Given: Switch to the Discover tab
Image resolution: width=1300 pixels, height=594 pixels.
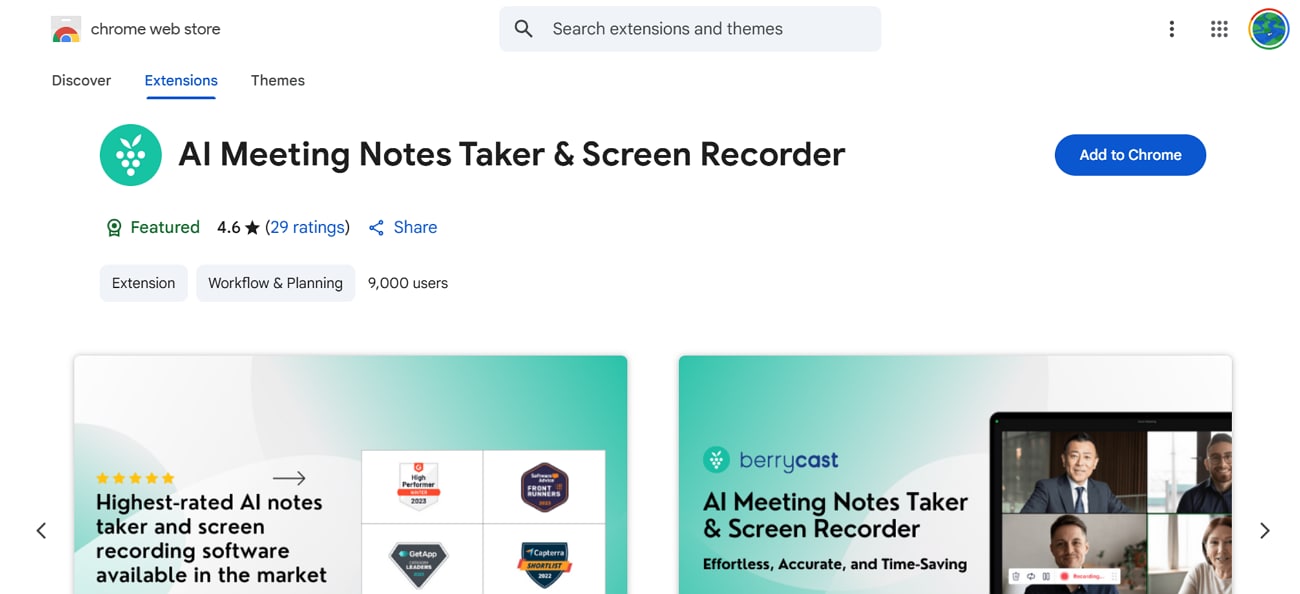Looking at the screenshot, I should coord(81,81).
